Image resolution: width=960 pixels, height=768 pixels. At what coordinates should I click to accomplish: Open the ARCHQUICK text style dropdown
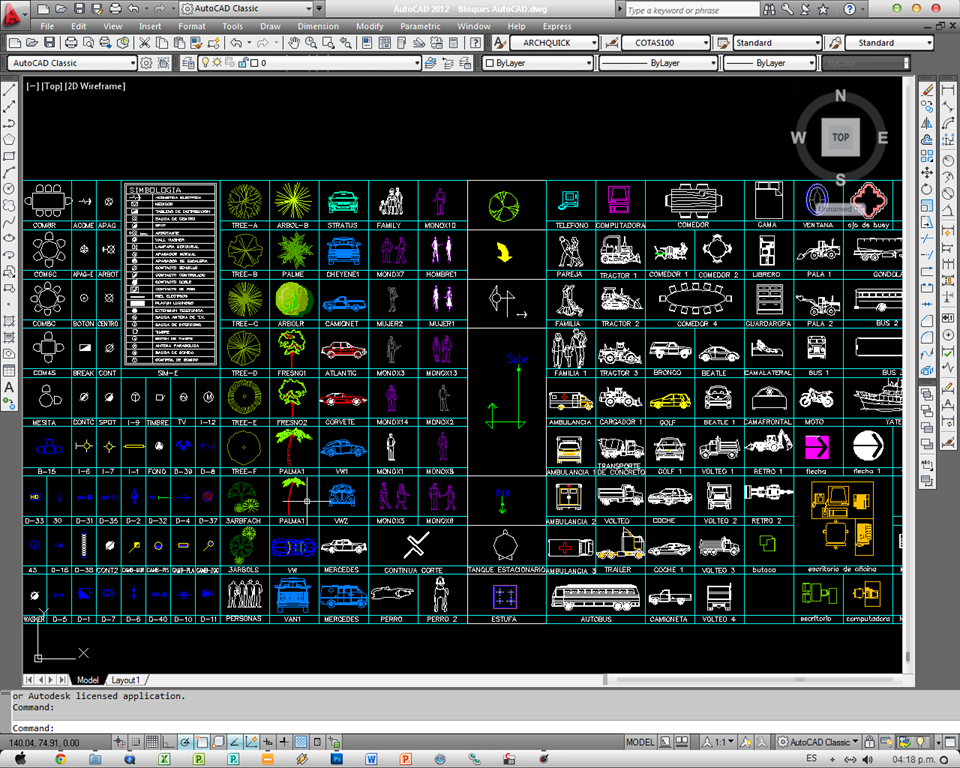[553, 43]
